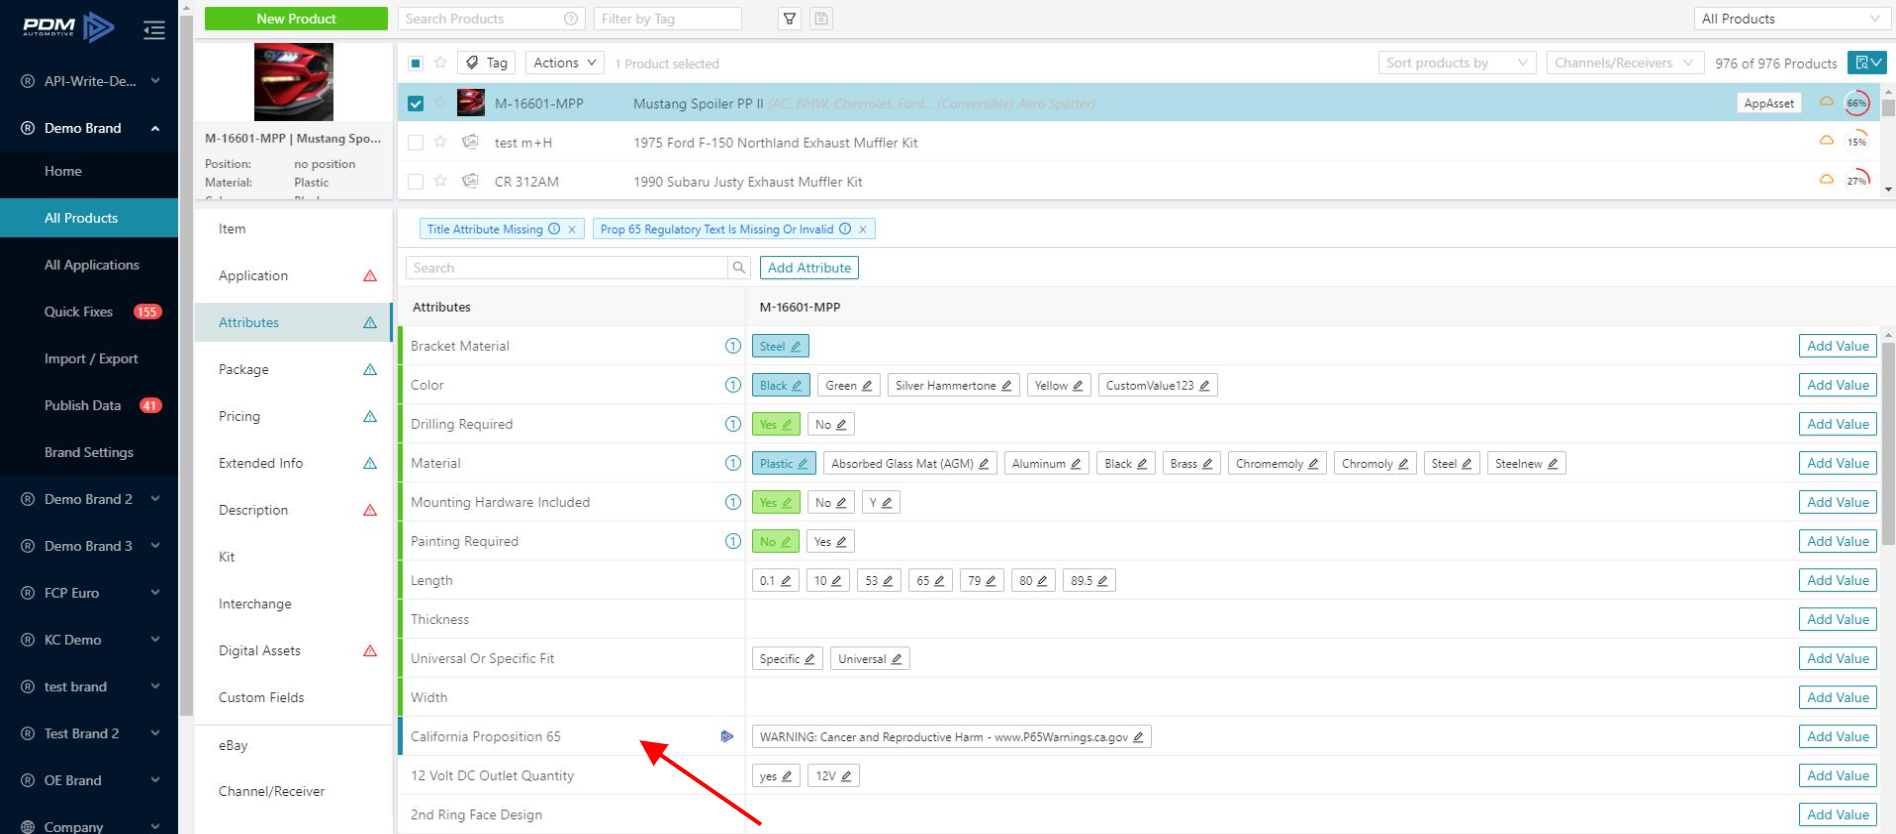
Task: Click the cloud icon on M-16601-MPP row
Action: coord(1826,102)
